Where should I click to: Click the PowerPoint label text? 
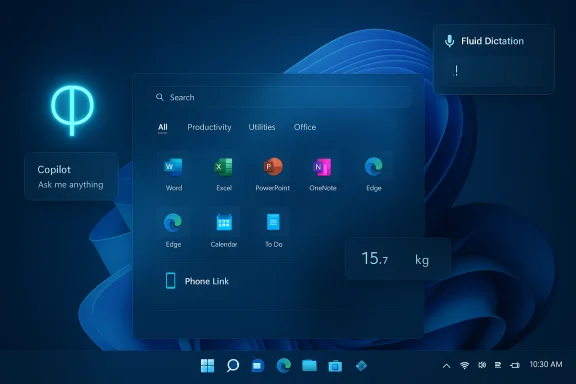coord(273,188)
